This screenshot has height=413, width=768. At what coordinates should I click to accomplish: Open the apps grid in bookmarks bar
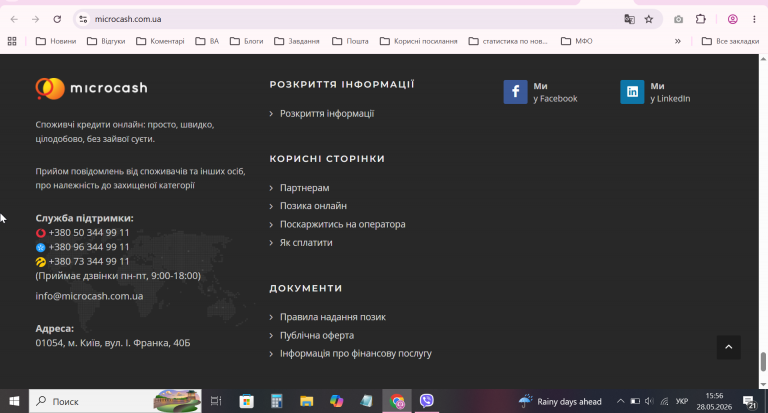point(12,41)
